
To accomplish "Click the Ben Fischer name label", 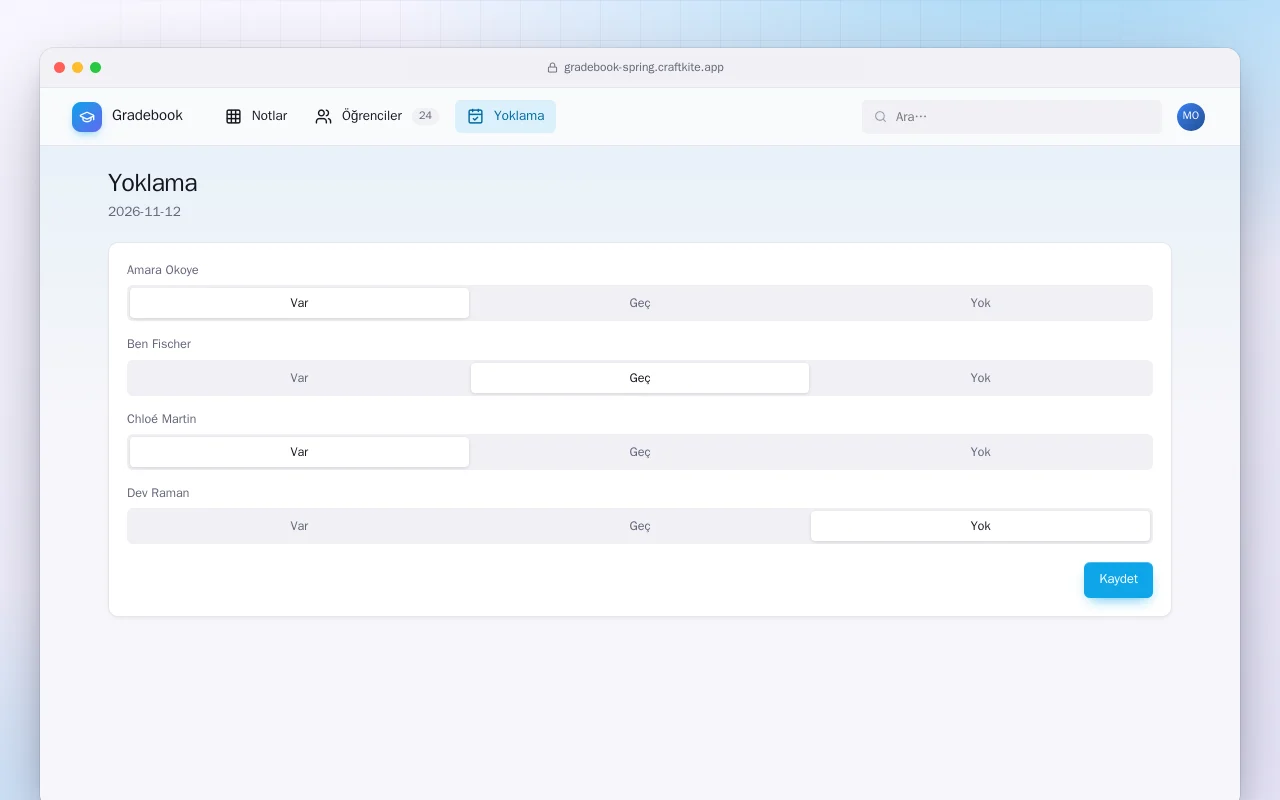I will [159, 344].
